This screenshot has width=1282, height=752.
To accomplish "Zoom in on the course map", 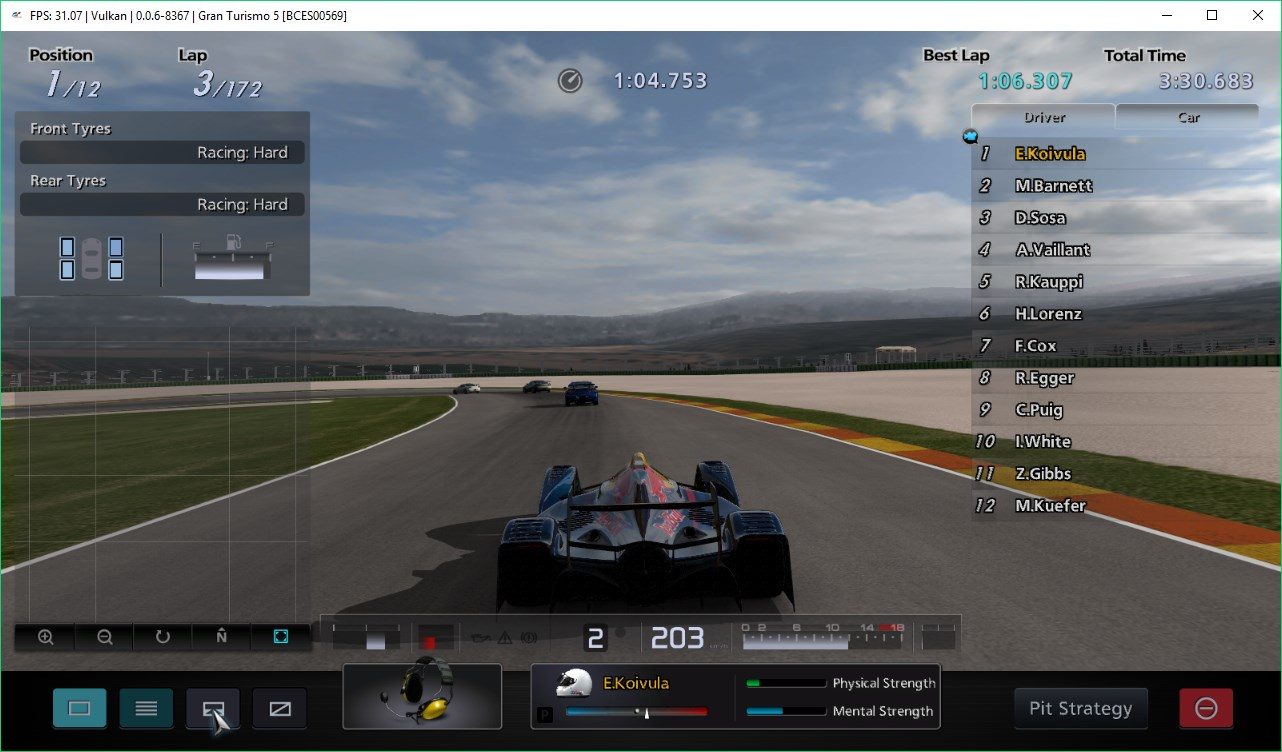I will pos(45,637).
